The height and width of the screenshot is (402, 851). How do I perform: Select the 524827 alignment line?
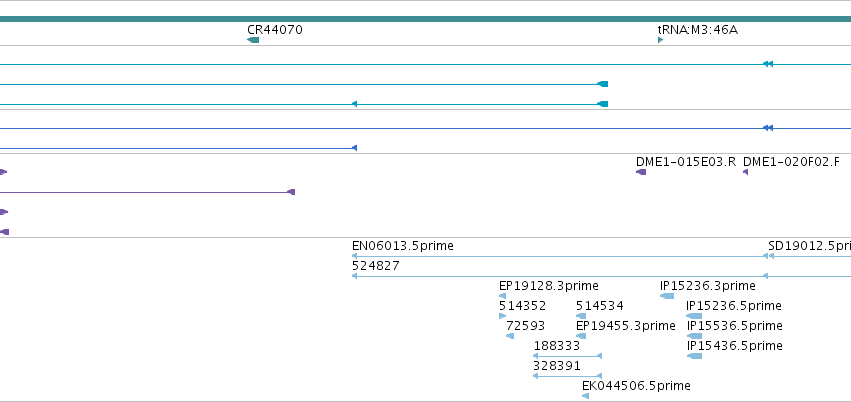tap(560, 276)
